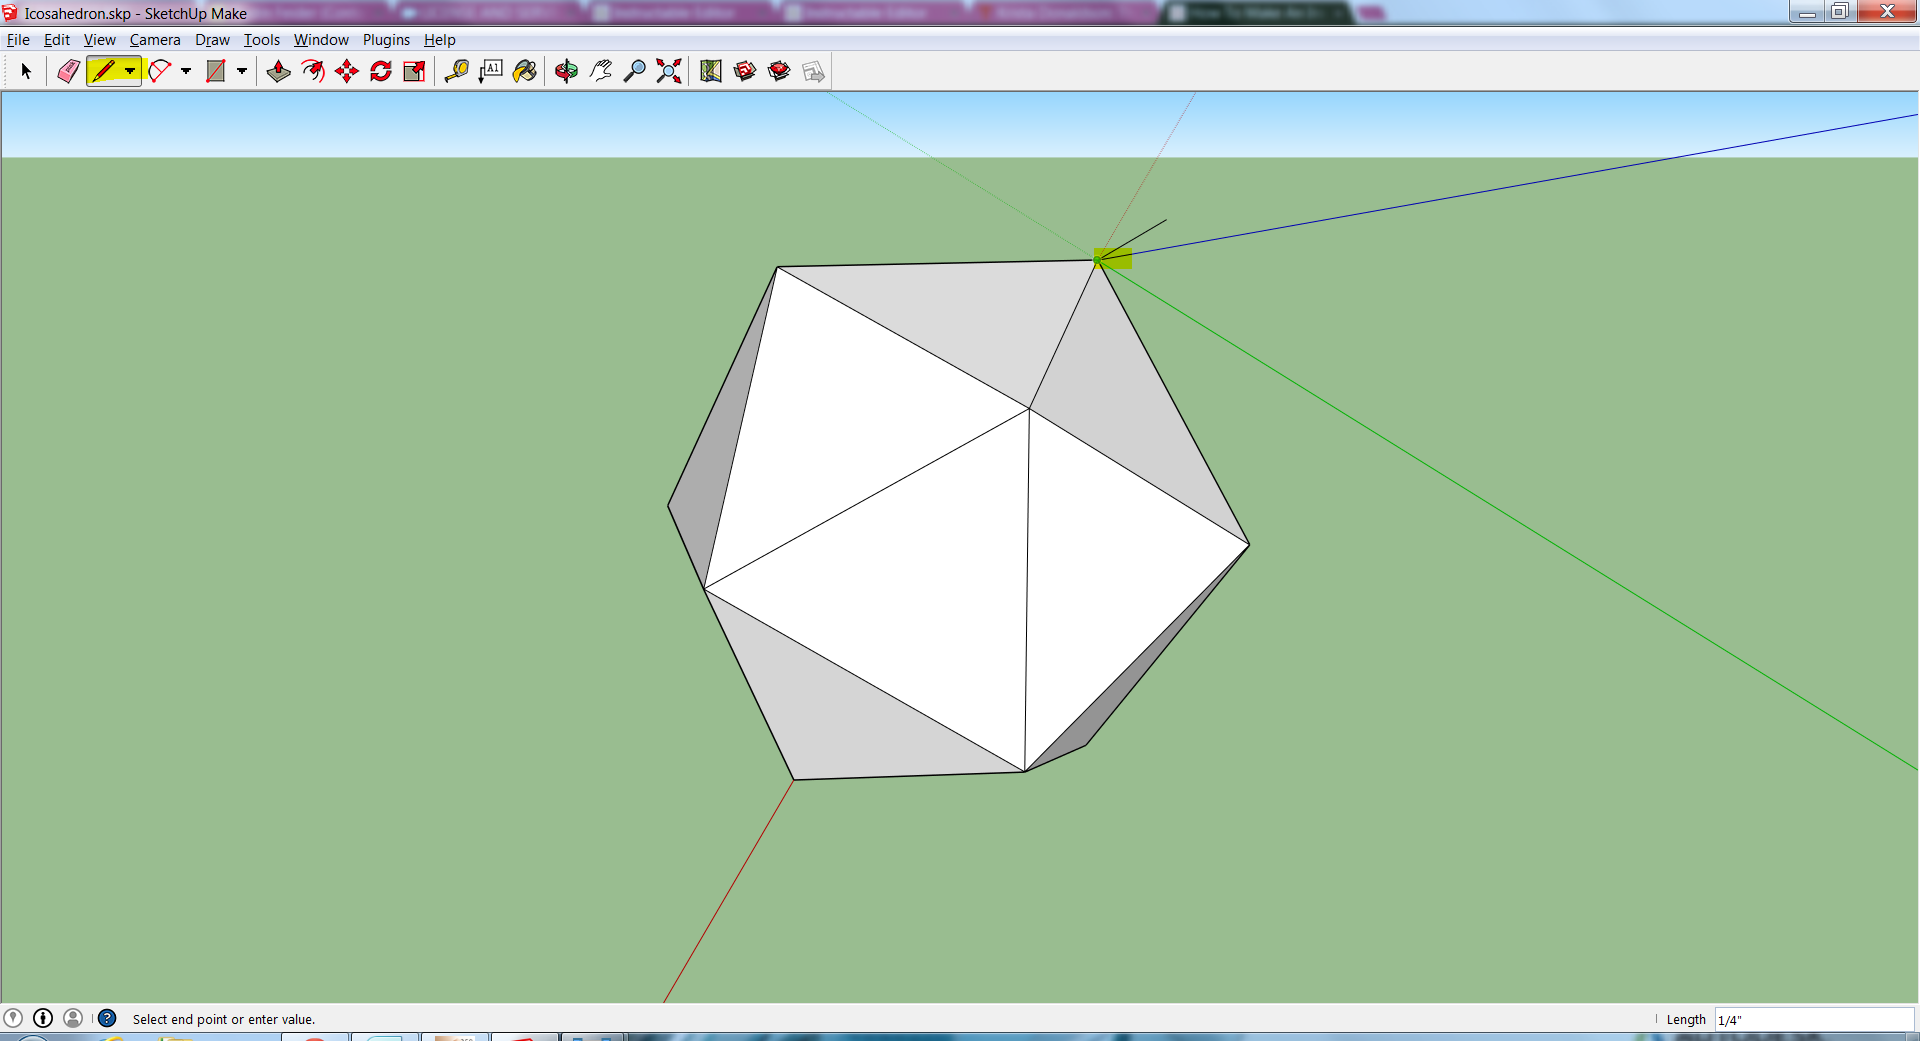Click the "Length" label in status bar
1920x1041 pixels.
[x=1686, y=1019]
